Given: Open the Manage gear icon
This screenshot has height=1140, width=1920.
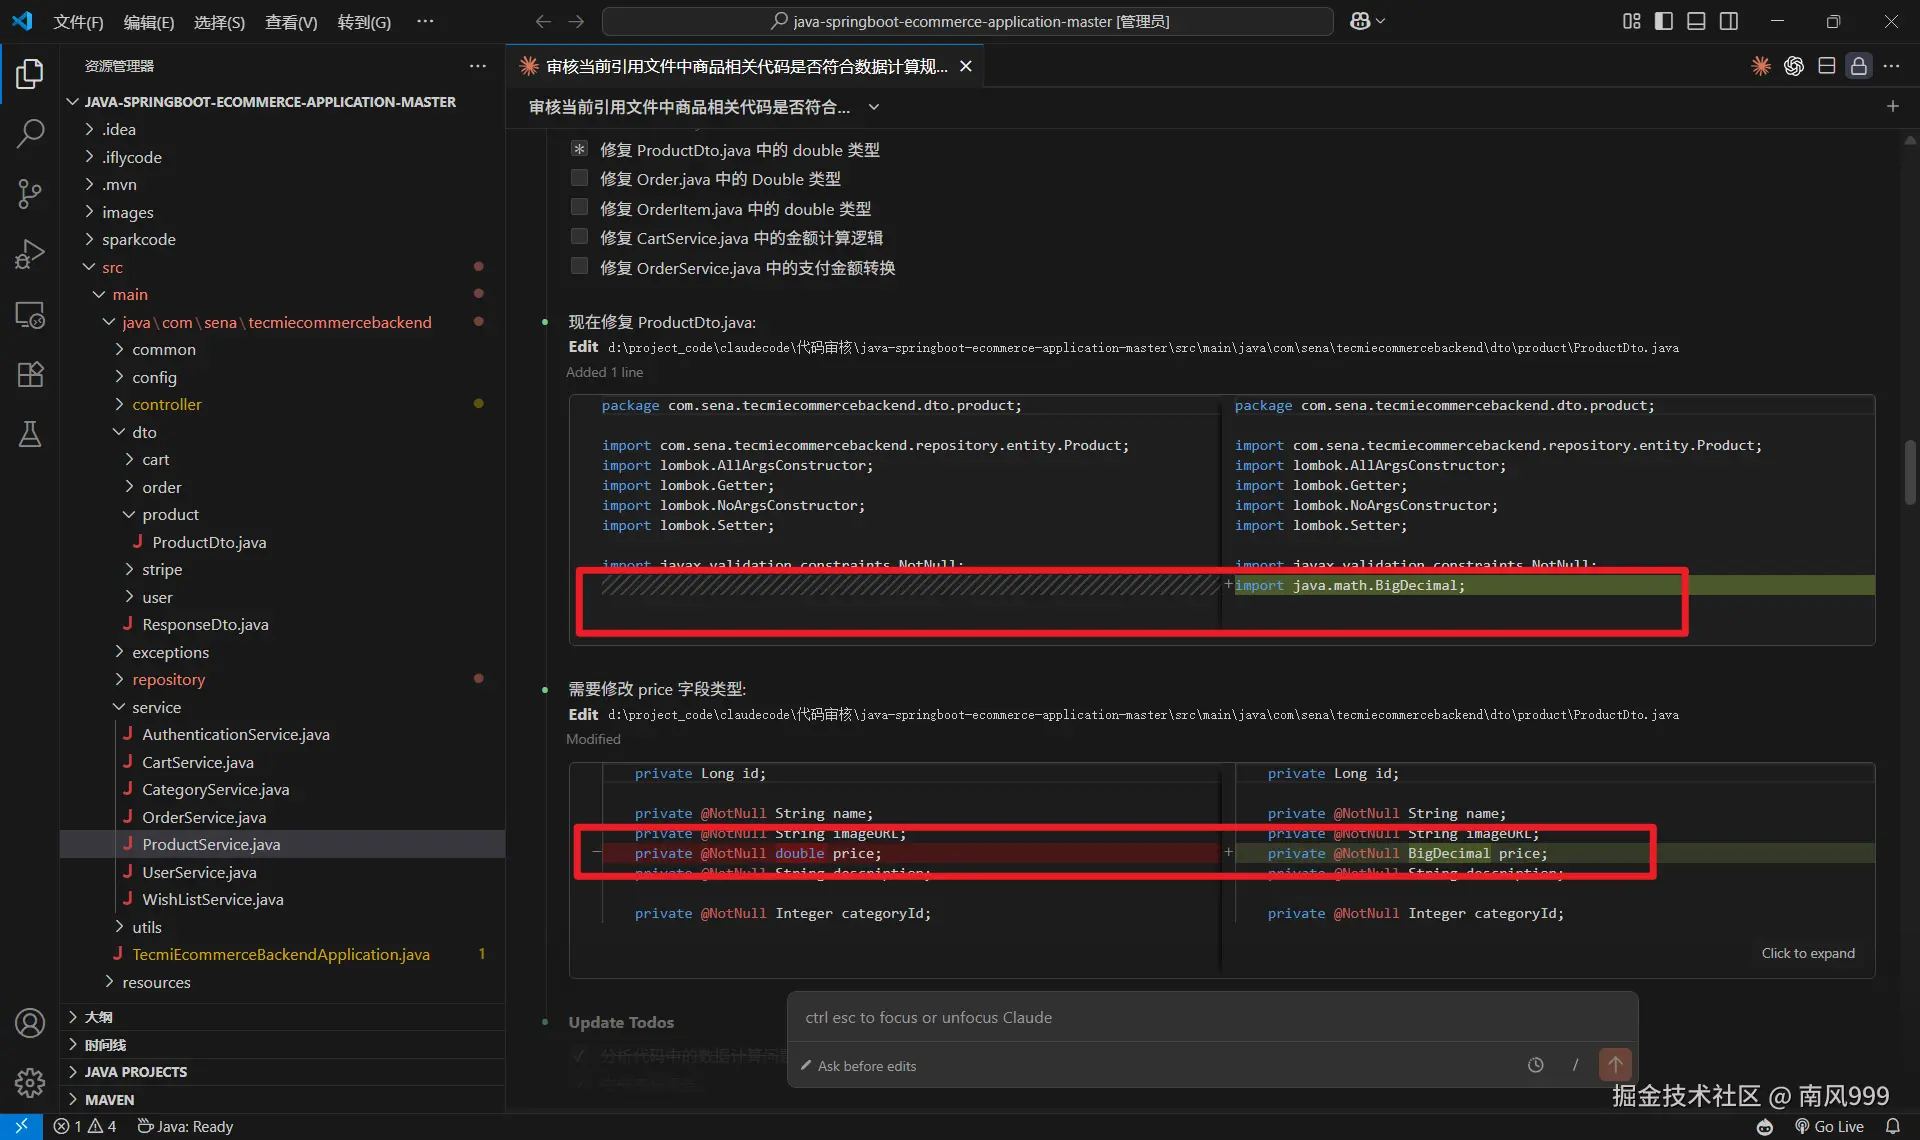Looking at the screenshot, I should [x=30, y=1082].
